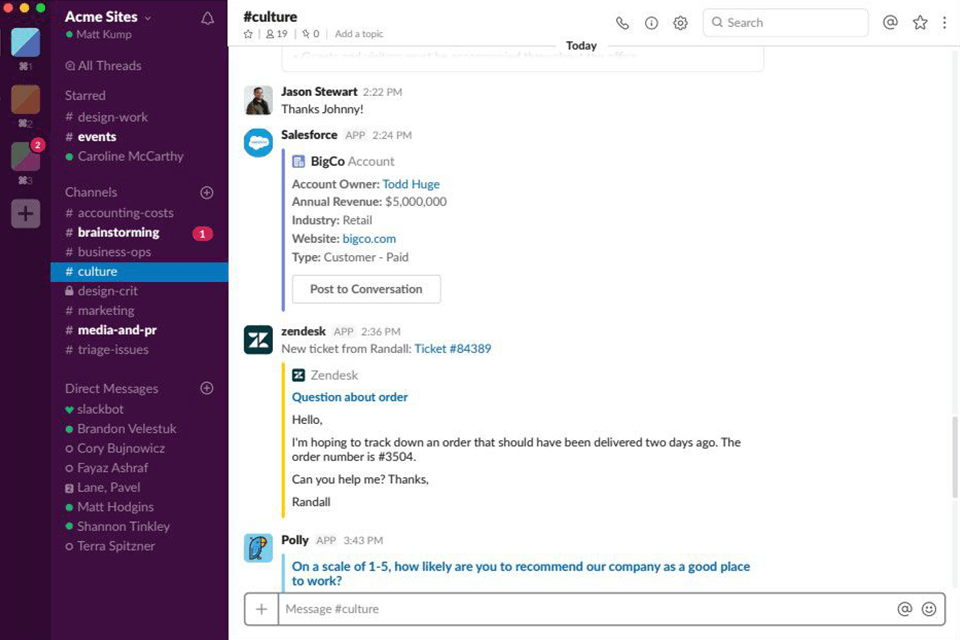The height and width of the screenshot is (640, 960).
Task: Click Jason Stewart's avatar
Action: pyautogui.click(x=258, y=100)
